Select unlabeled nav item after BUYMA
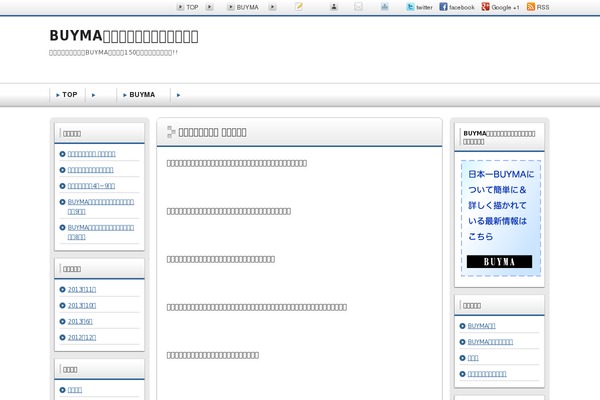Viewport: 600px width, 400px height. 178,95
